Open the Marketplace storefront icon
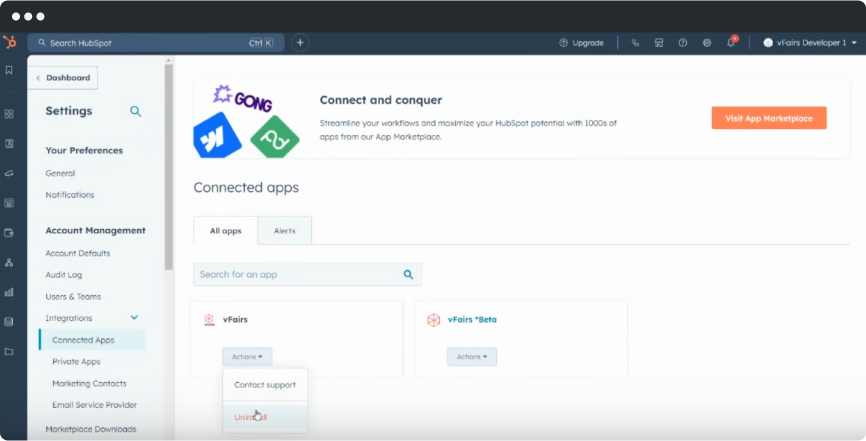Screen dimensions: 866x441 659,43
